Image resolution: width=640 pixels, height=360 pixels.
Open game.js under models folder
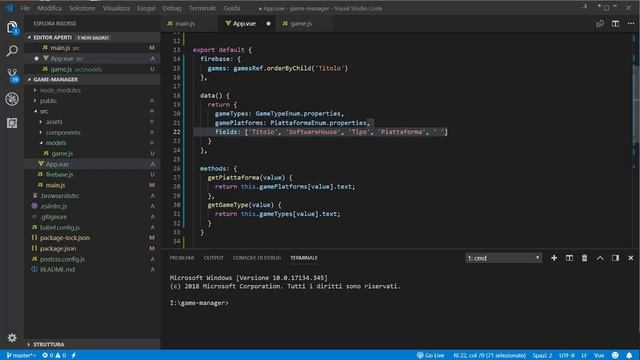pos(62,153)
